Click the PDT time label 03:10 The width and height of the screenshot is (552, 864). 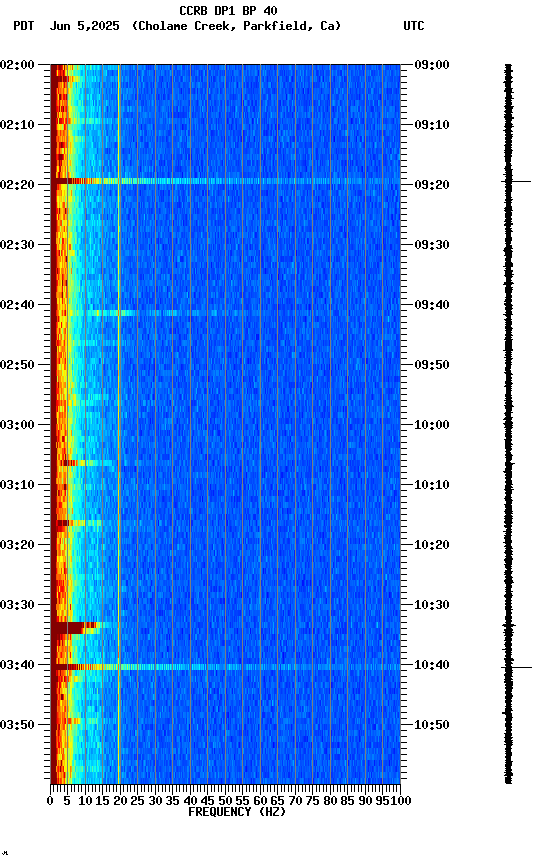[x=17, y=485]
